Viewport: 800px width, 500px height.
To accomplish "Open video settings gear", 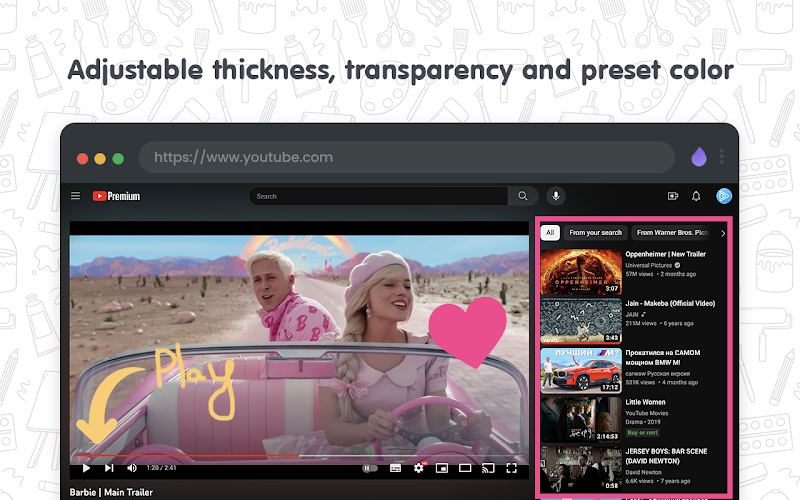I will point(419,468).
